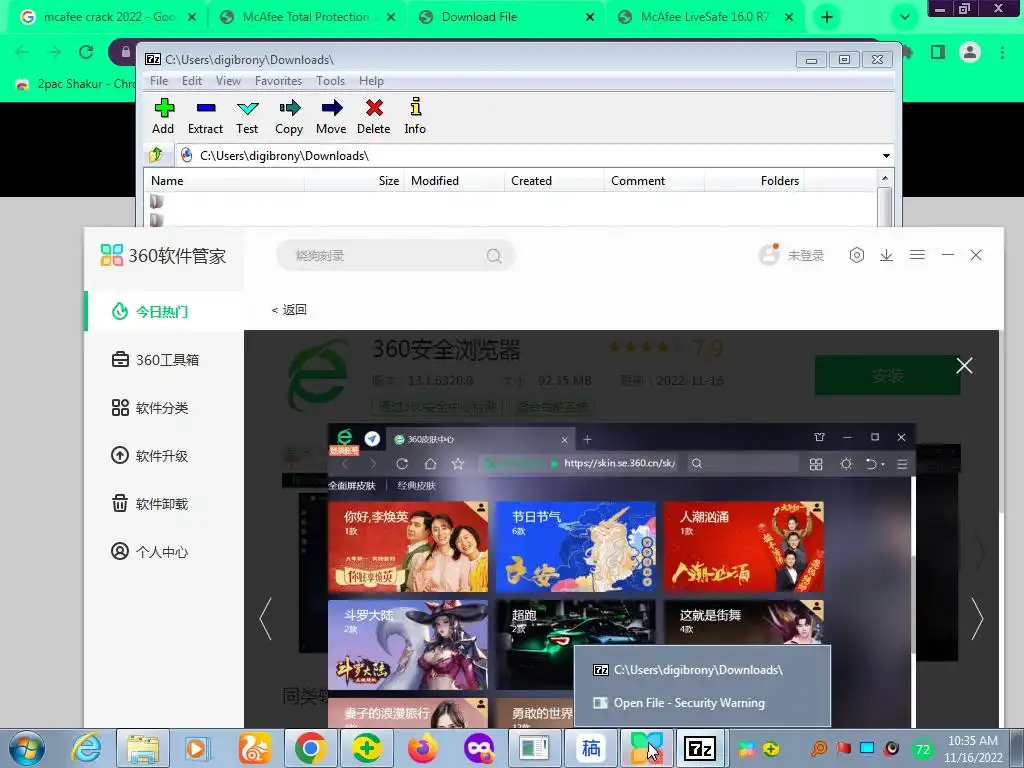Click the taskbar clock showing 10:35 AM
1024x768 pixels.
point(972,748)
